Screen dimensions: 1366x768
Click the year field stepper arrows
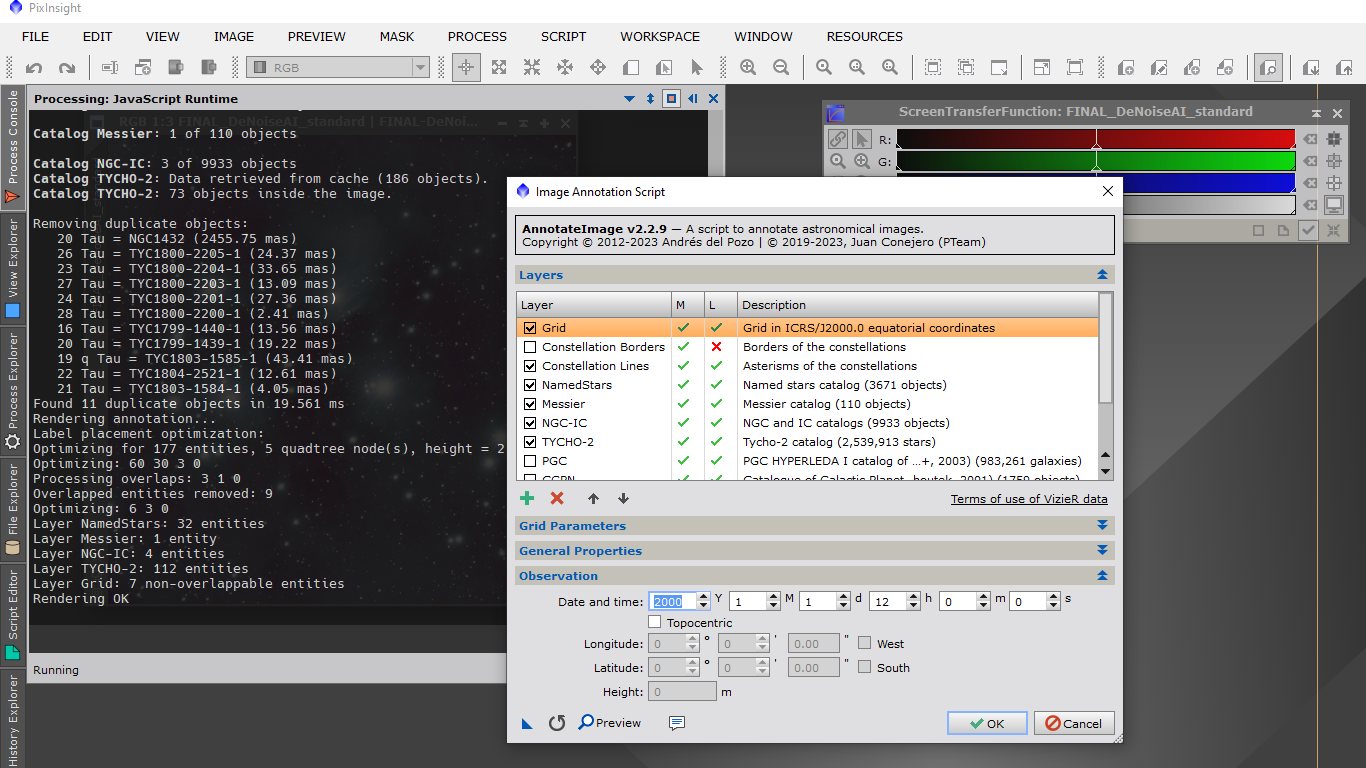point(704,601)
